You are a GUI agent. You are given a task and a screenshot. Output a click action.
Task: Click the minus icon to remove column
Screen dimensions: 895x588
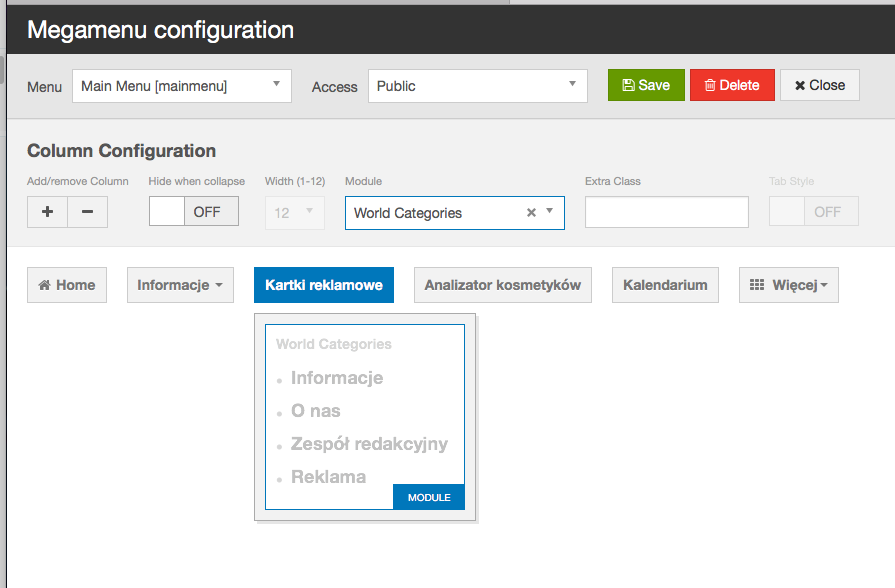pyautogui.click(x=87, y=212)
